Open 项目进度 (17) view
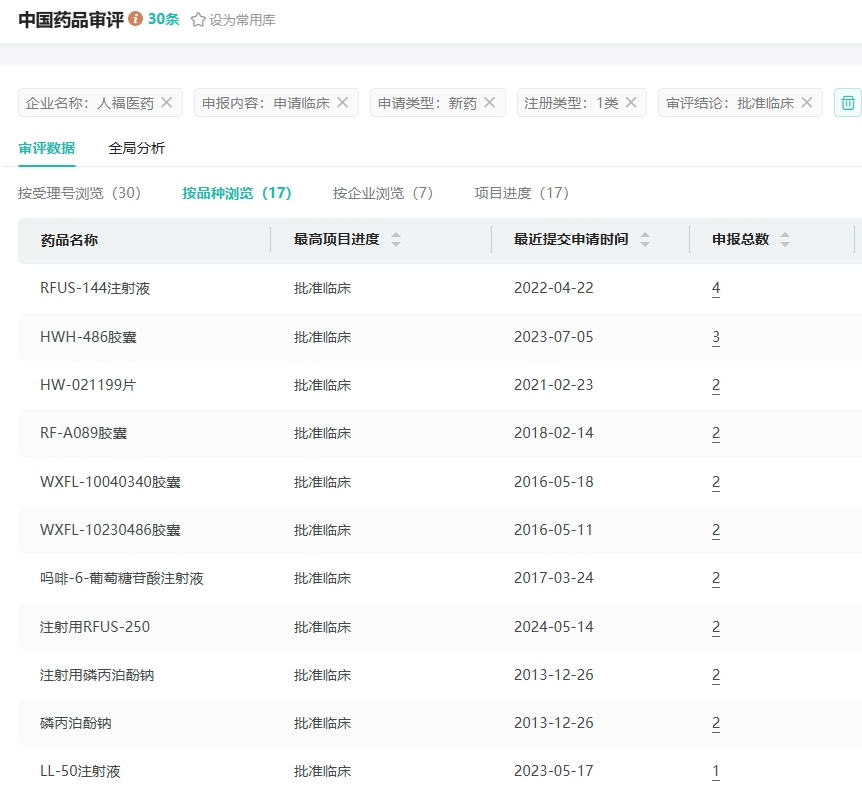The height and width of the screenshot is (796, 862). point(521,193)
